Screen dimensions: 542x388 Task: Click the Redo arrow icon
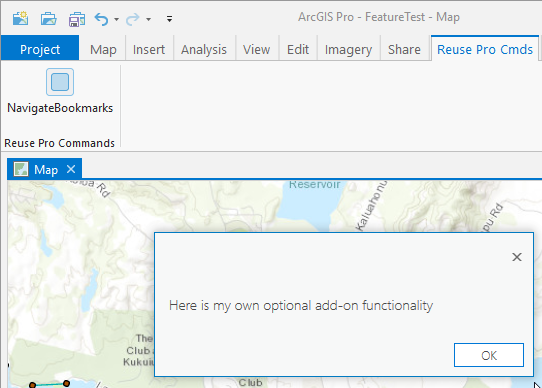point(133,19)
